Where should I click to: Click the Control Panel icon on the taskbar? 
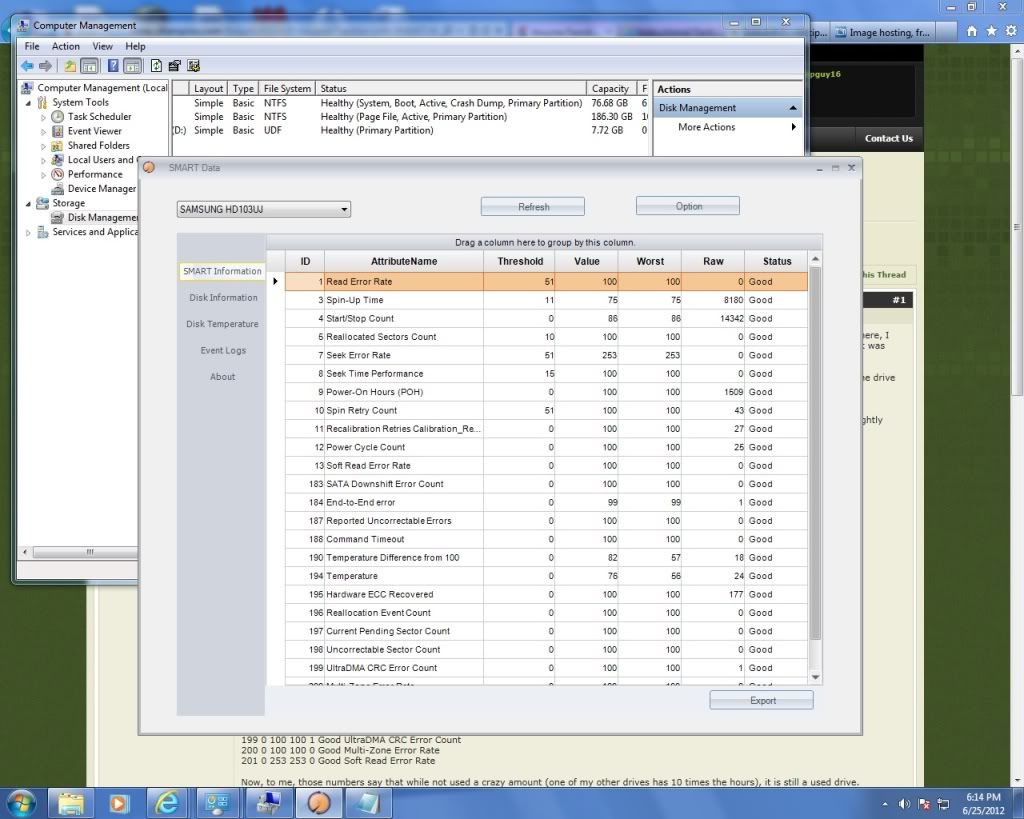tap(217, 803)
